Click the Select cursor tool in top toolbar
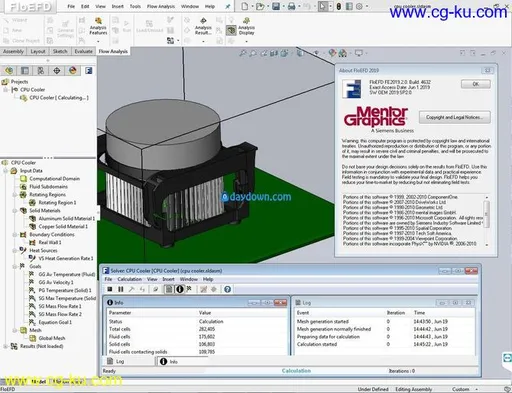Viewport: 512px width, 393px height. click(322, 6)
